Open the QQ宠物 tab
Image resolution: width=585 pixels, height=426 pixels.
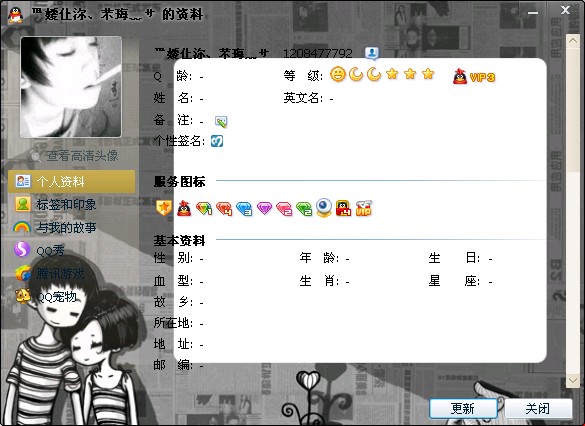click(x=71, y=297)
